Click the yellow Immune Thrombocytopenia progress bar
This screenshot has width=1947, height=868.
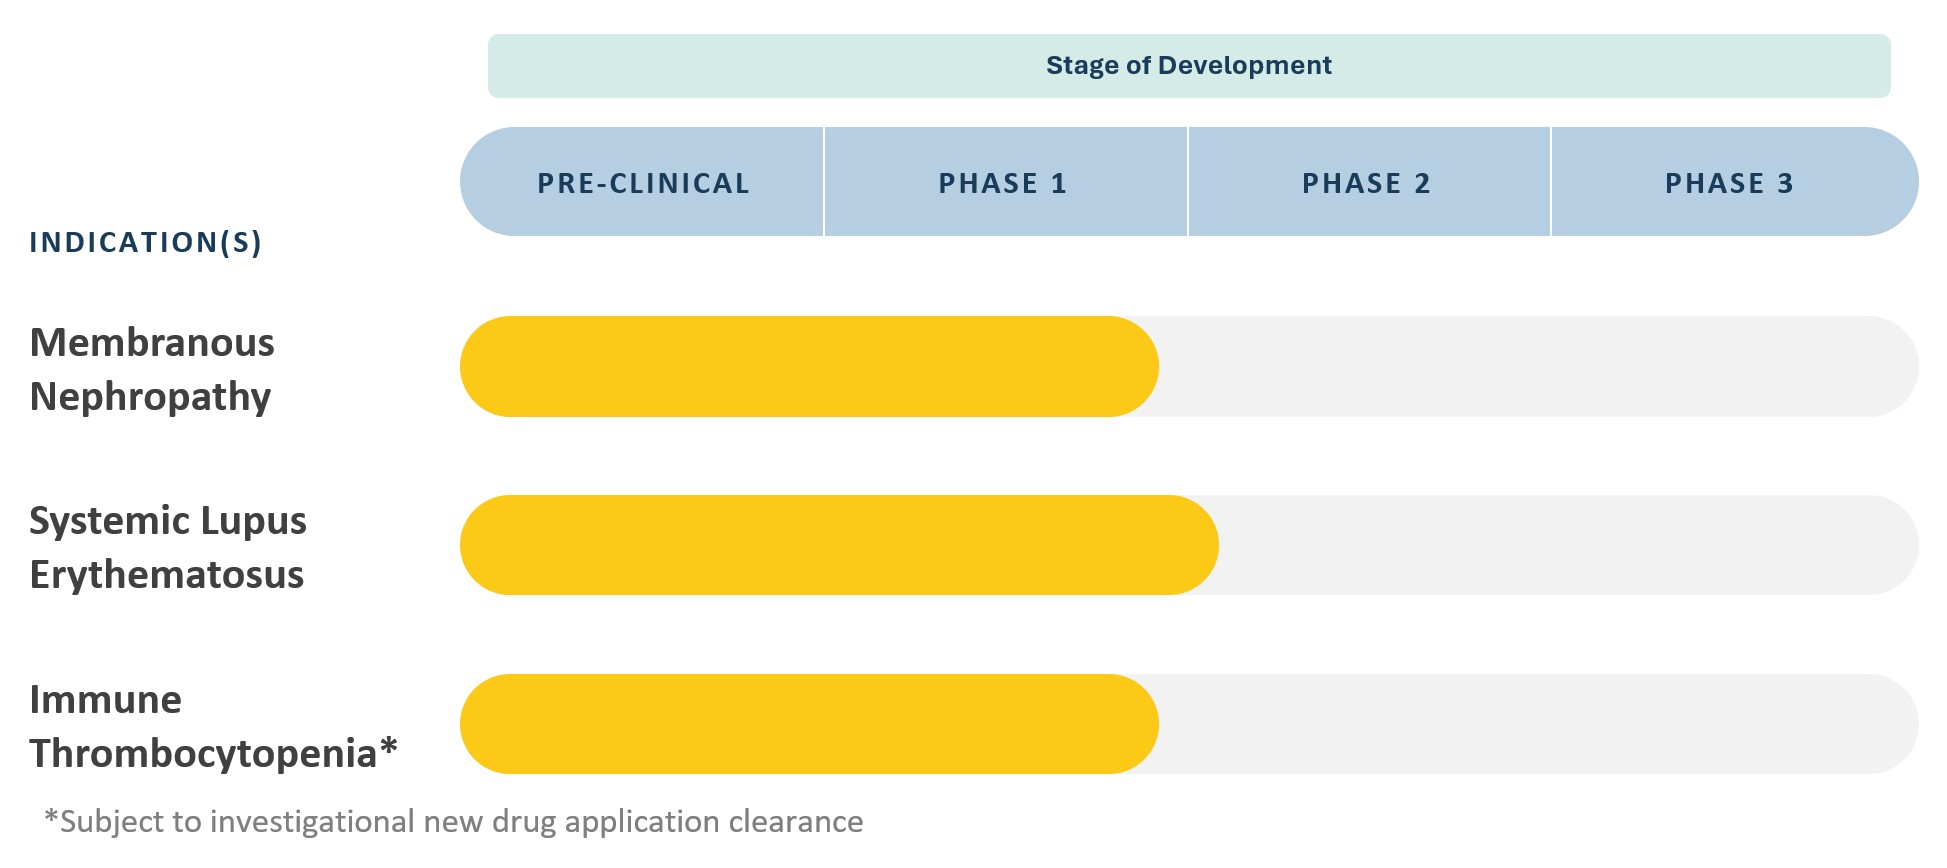tap(808, 724)
